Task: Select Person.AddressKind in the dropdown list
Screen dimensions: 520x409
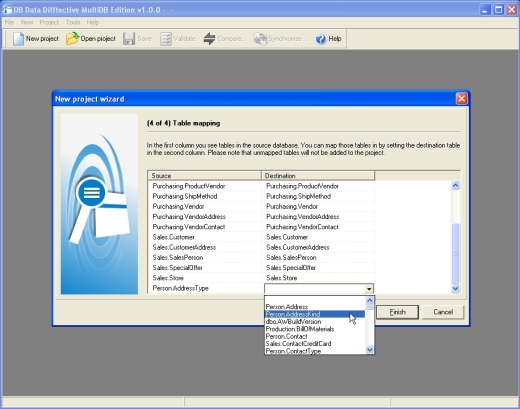Action: [x=315, y=314]
